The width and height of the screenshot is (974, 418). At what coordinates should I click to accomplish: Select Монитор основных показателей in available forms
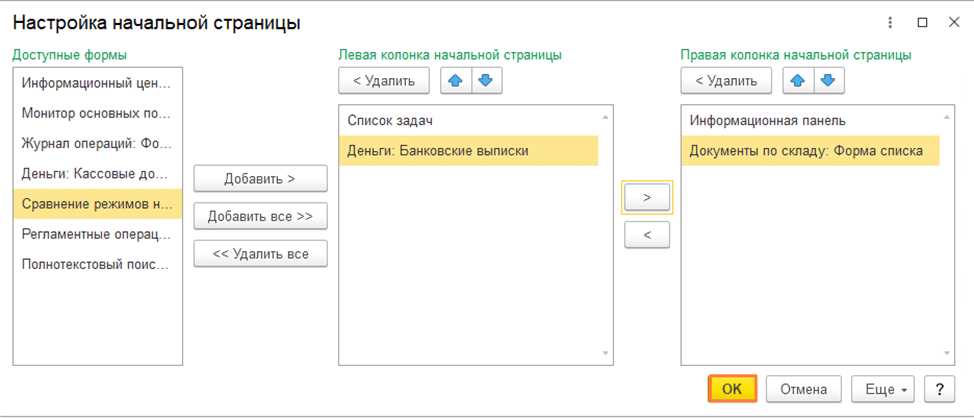(x=96, y=113)
